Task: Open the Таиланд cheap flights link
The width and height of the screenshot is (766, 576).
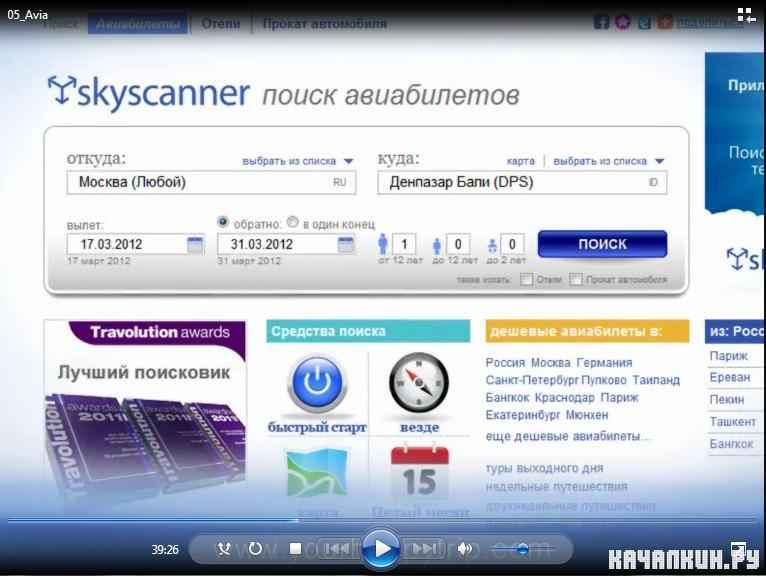Action: coord(656,380)
